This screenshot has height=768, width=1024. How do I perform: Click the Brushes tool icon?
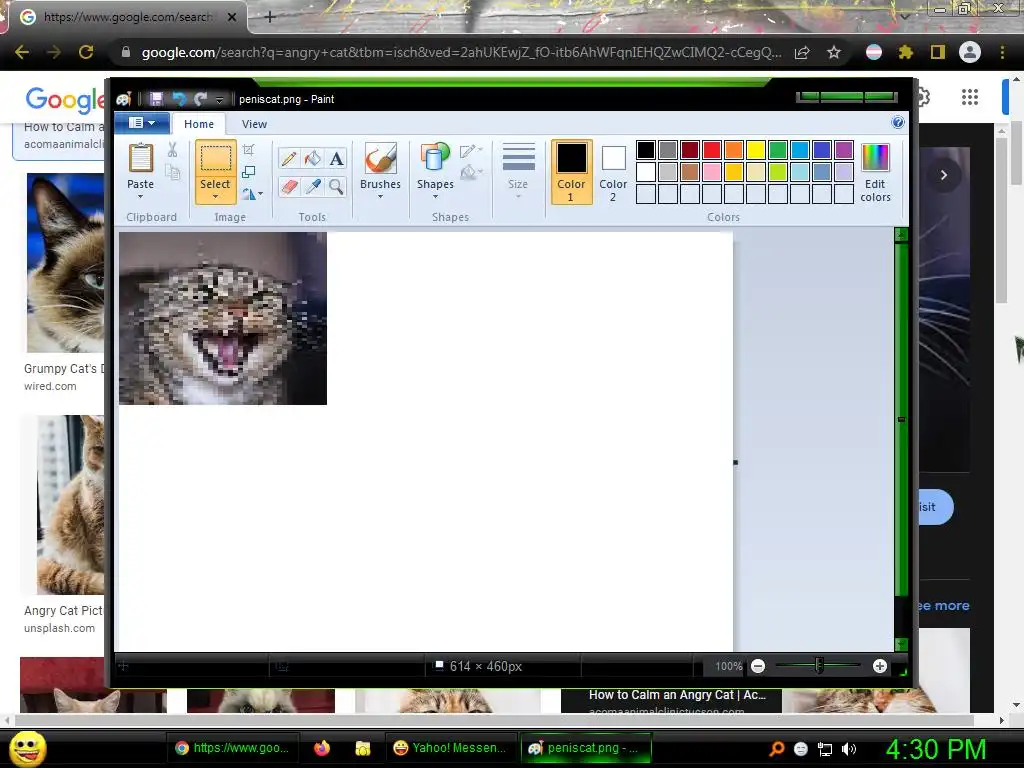tap(380, 159)
